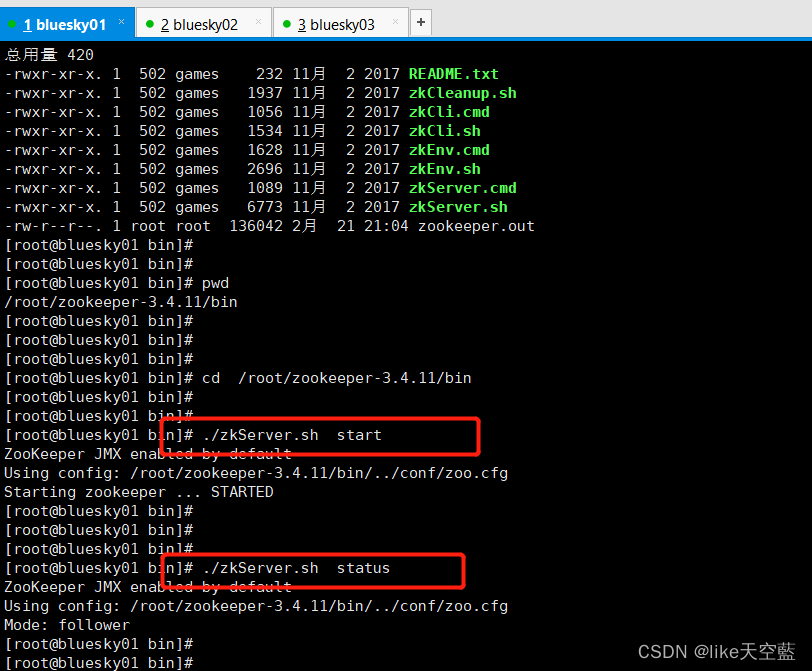Screen dimensions: 812x671
Task: Click the zkEnv.cmd file name
Action: (449, 150)
